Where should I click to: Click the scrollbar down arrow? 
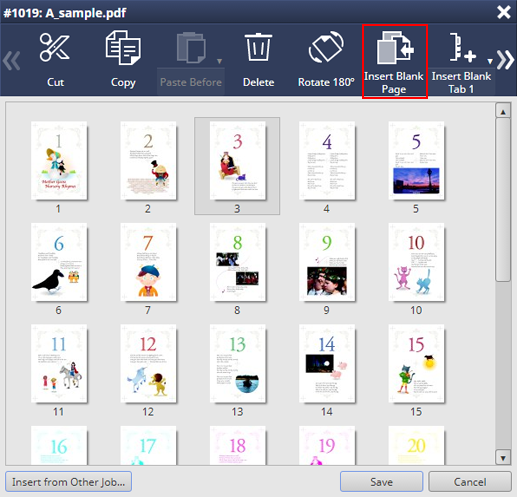(x=503, y=457)
